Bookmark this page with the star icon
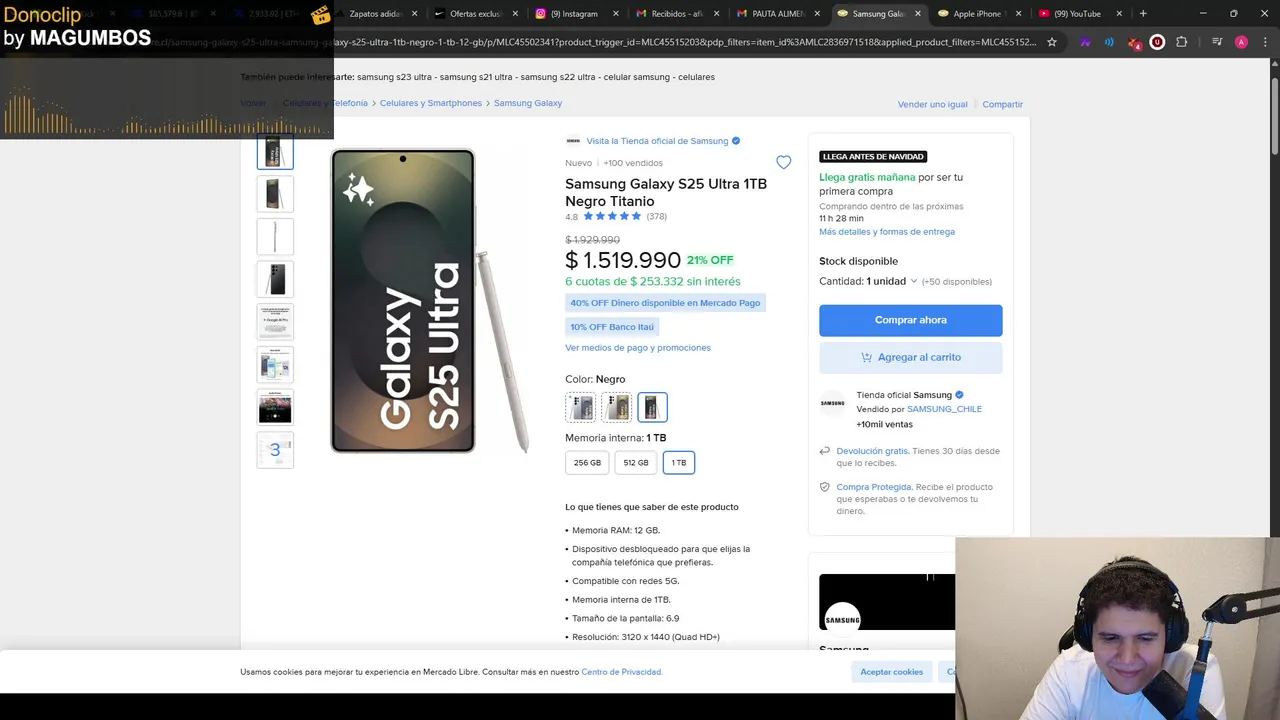The width and height of the screenshot is (1280, 720). coord(1052,42)
